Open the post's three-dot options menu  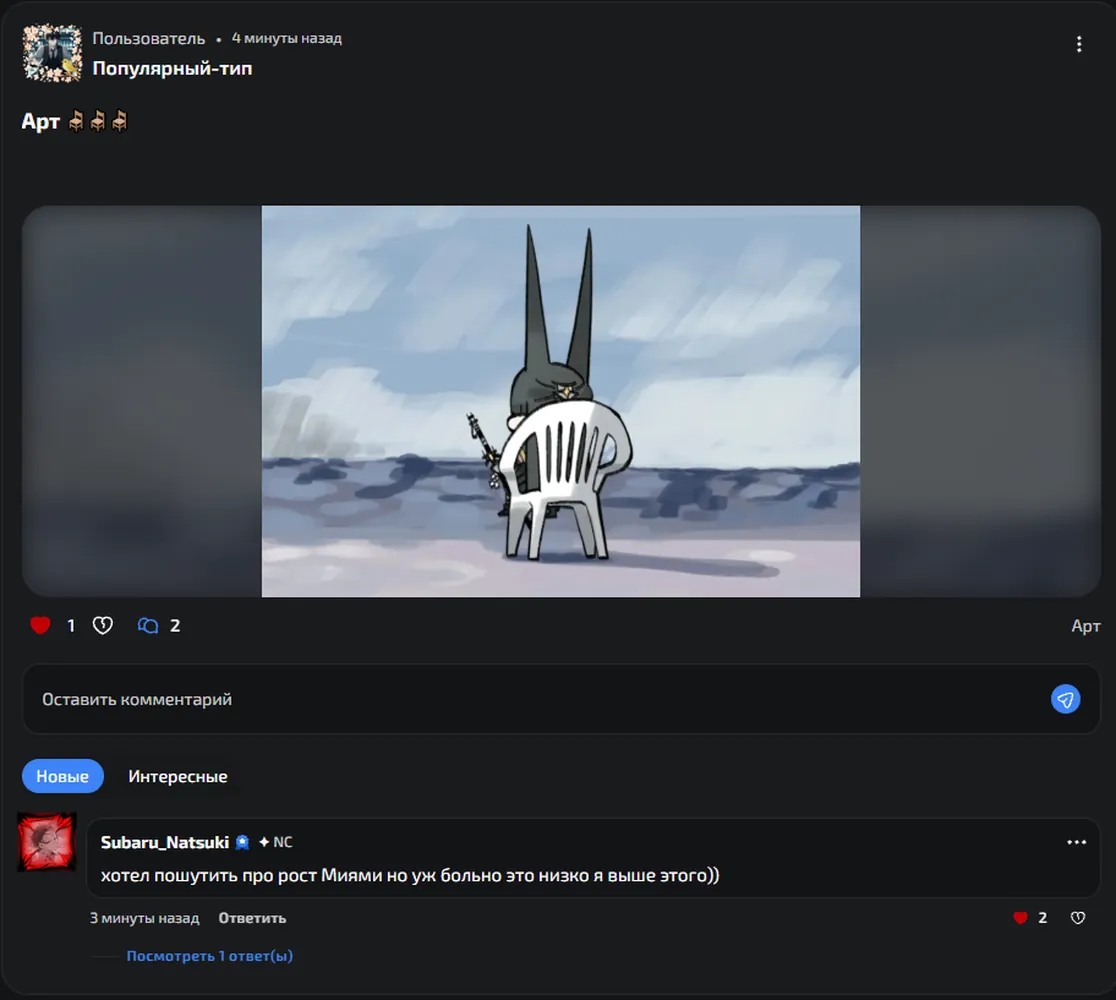[1079, 44]
